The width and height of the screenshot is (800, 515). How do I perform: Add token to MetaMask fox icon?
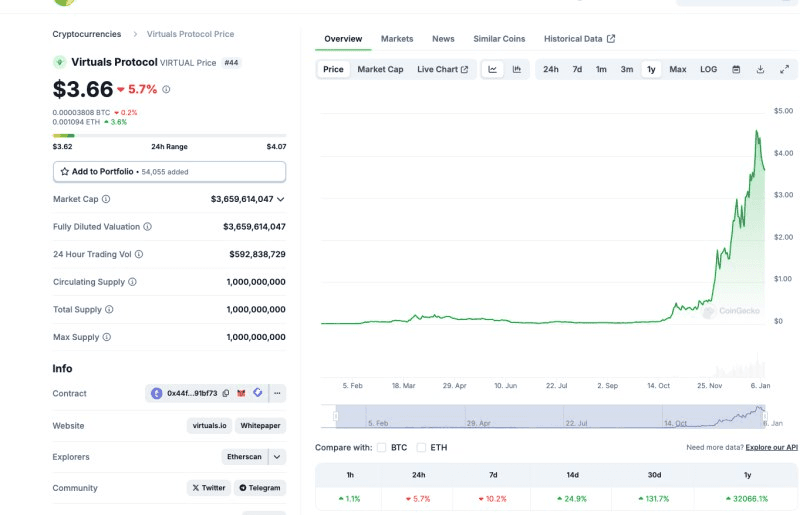click(241, 393)
